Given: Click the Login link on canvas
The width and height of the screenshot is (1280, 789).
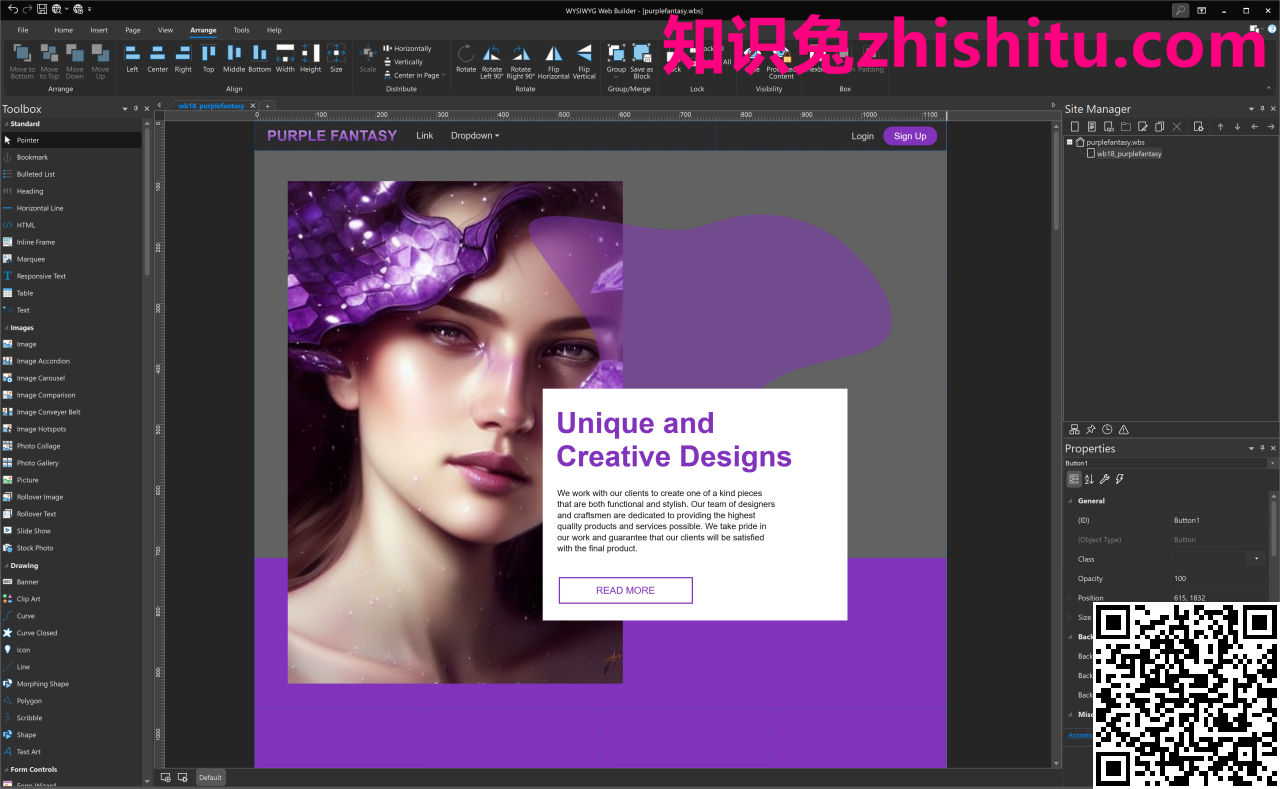Looking at the screenshot, I should [862, 136].
